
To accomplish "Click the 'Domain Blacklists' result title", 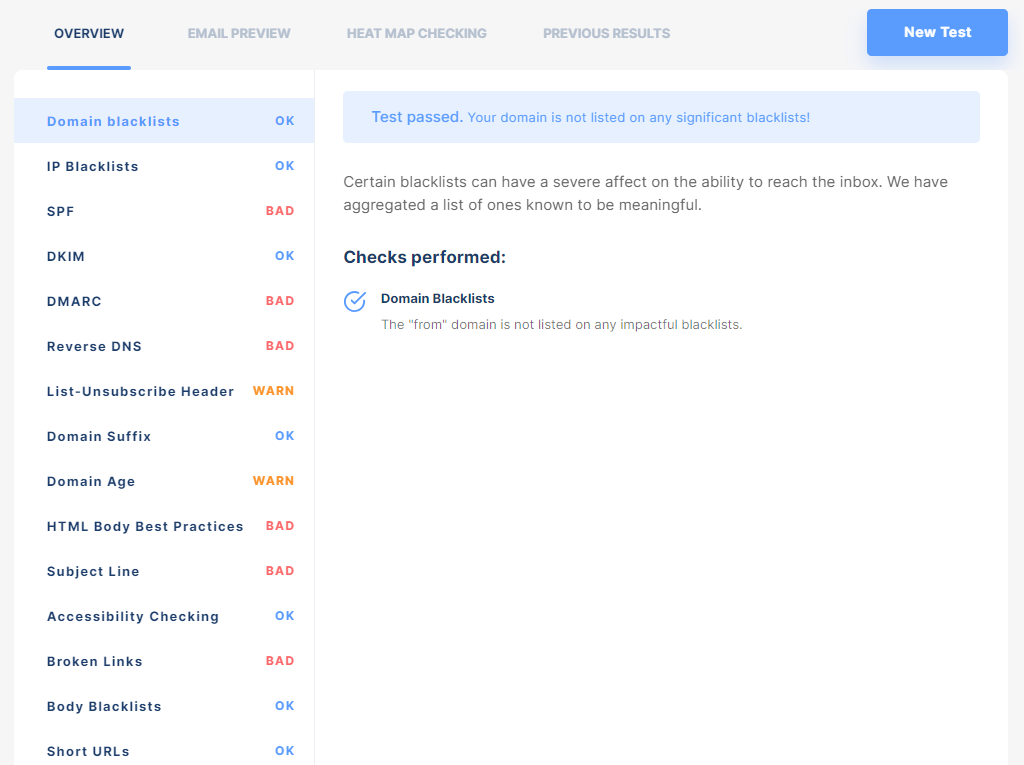I will coord(438,299).
